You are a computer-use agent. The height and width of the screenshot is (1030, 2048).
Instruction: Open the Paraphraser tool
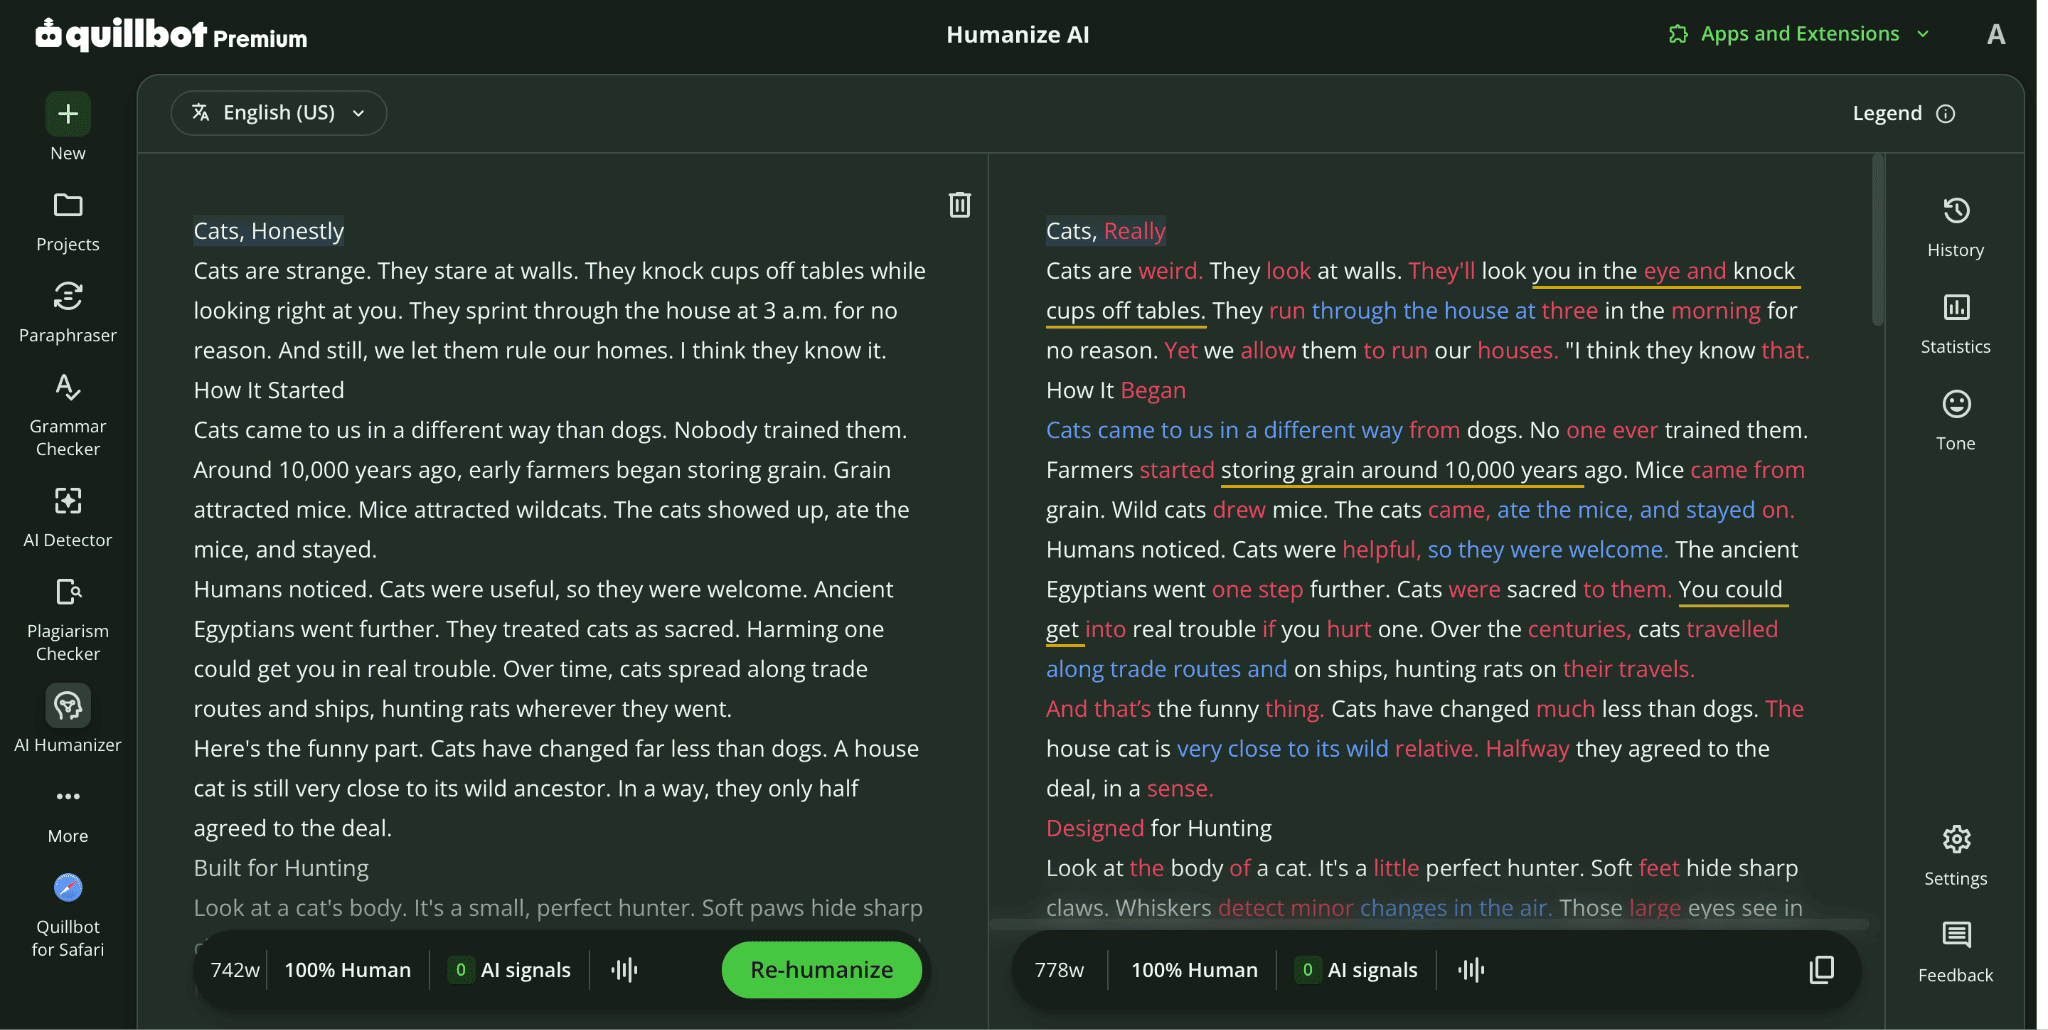tap(68, 313)
